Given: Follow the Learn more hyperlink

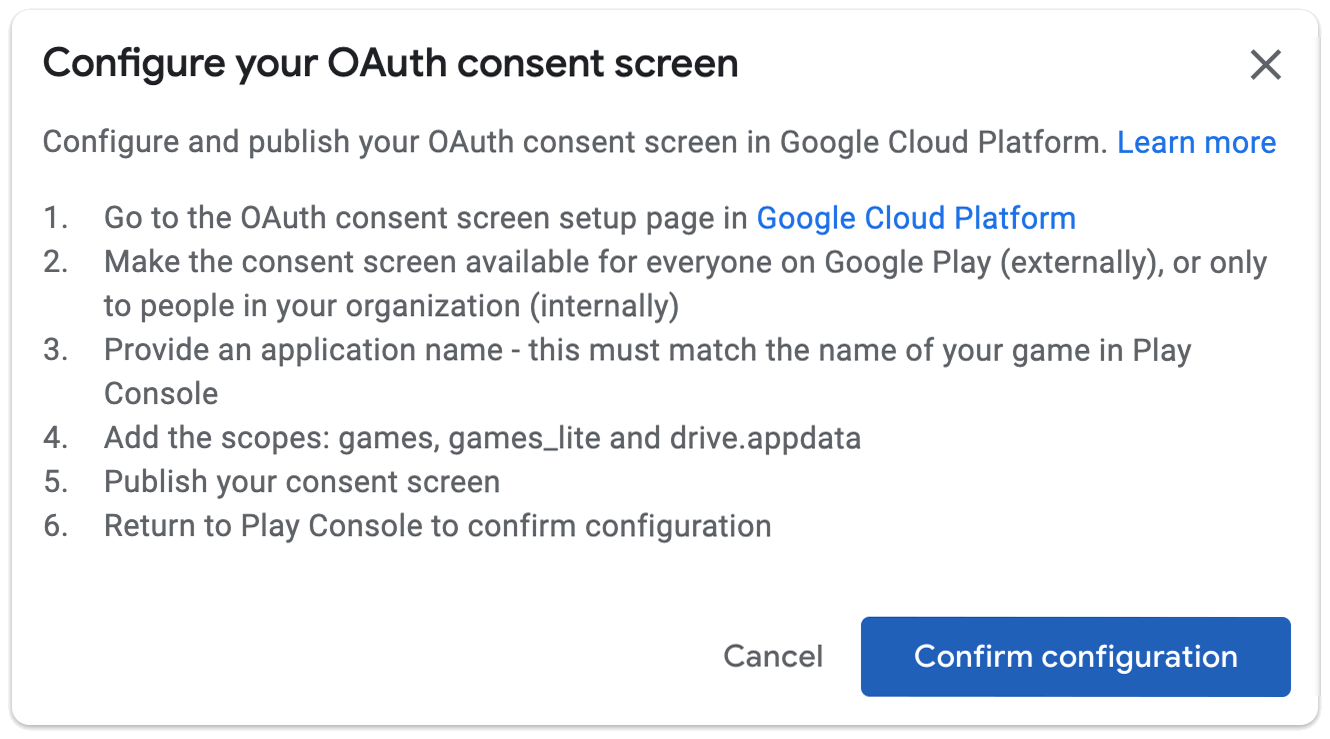Looking at the screenshot, I should 1196,142.
